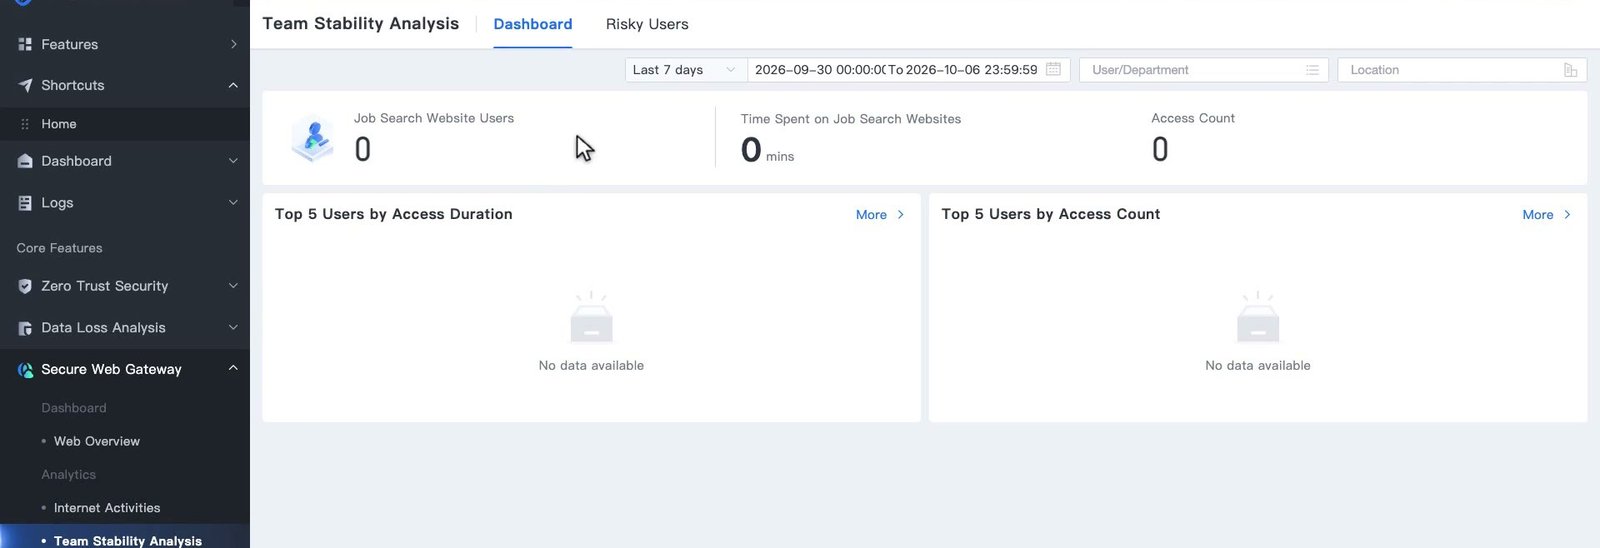
Task: Click the Analytics sidebar label
Action: coord(68,475)
